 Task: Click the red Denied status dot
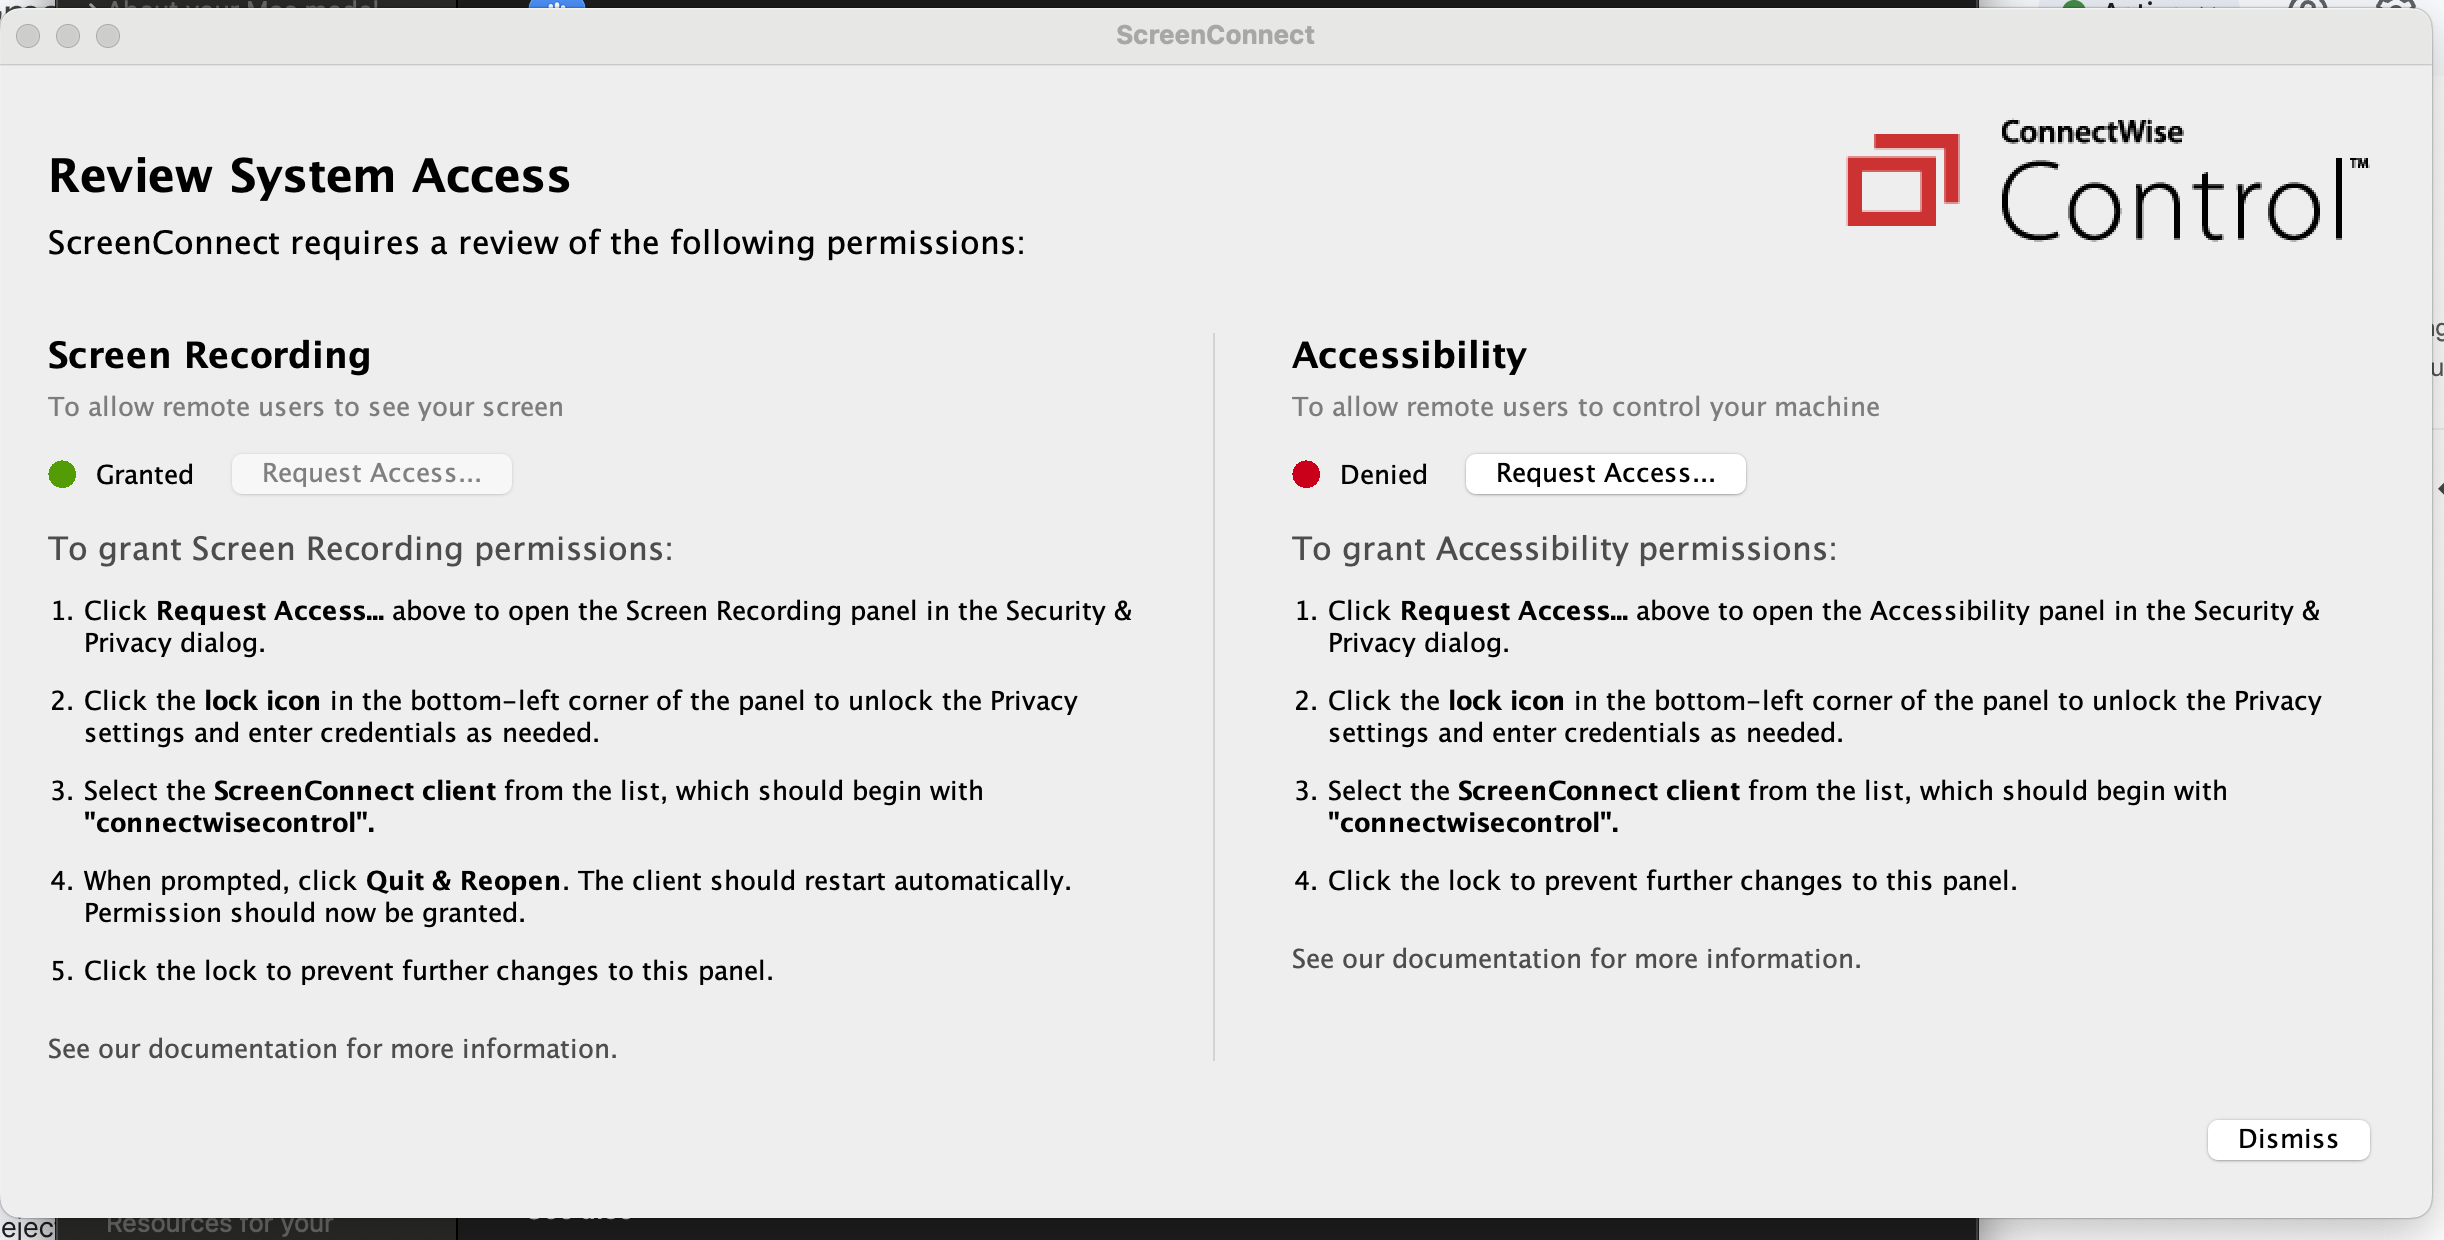[1306, 474]
